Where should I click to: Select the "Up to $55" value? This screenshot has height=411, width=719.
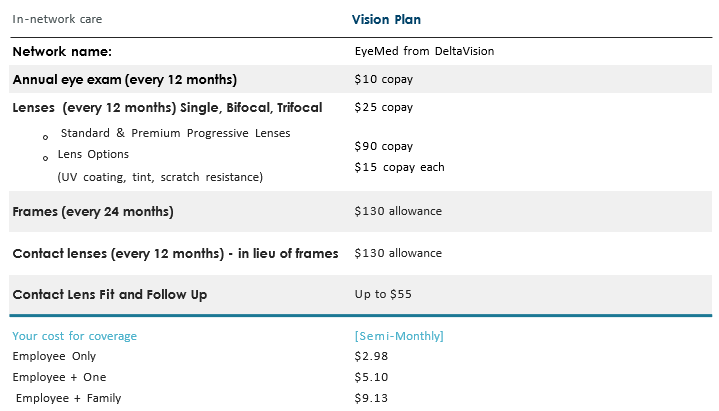[383, 294]
